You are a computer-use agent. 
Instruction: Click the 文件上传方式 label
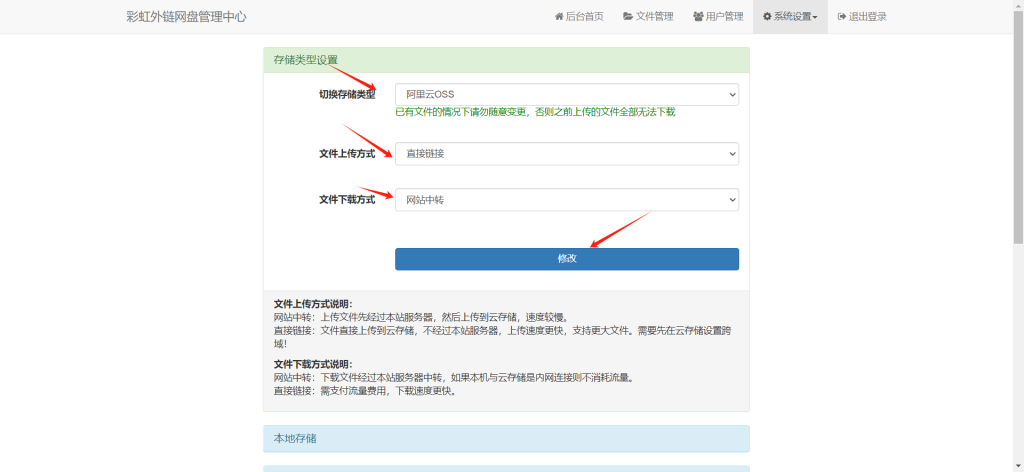(x=347, y=154)
